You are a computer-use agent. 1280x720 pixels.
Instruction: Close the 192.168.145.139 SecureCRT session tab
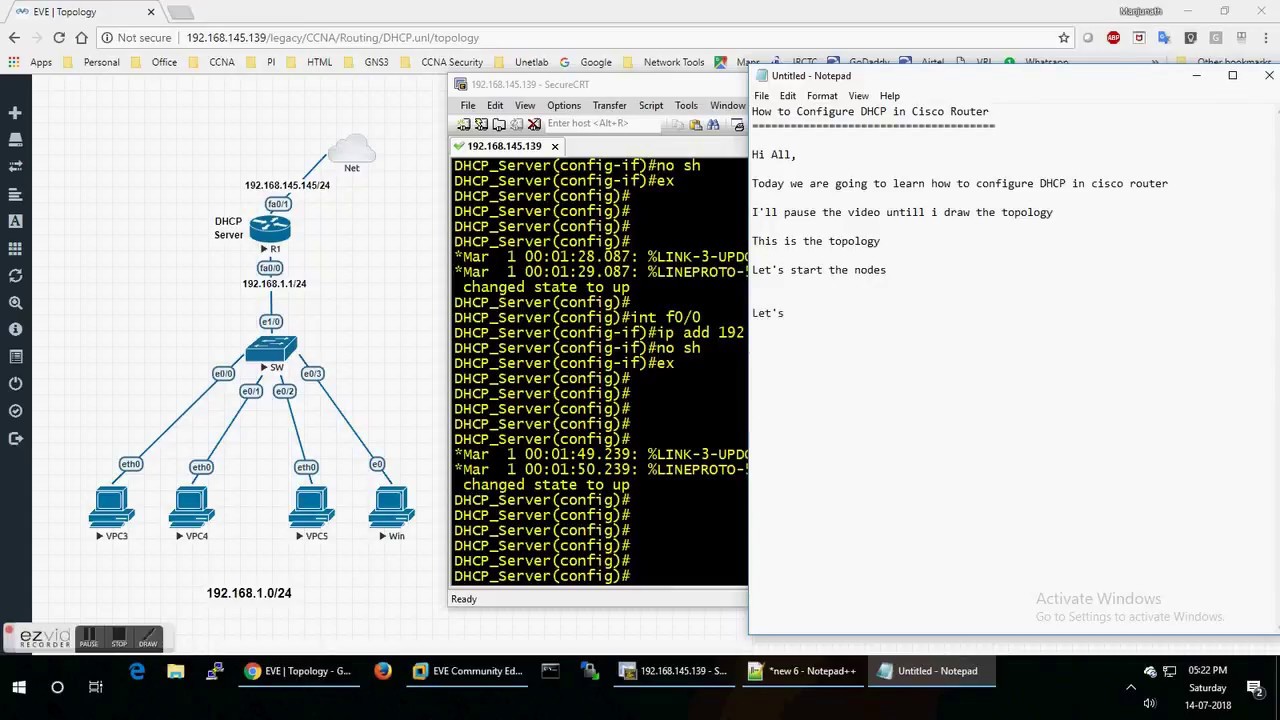coord(555,146)
